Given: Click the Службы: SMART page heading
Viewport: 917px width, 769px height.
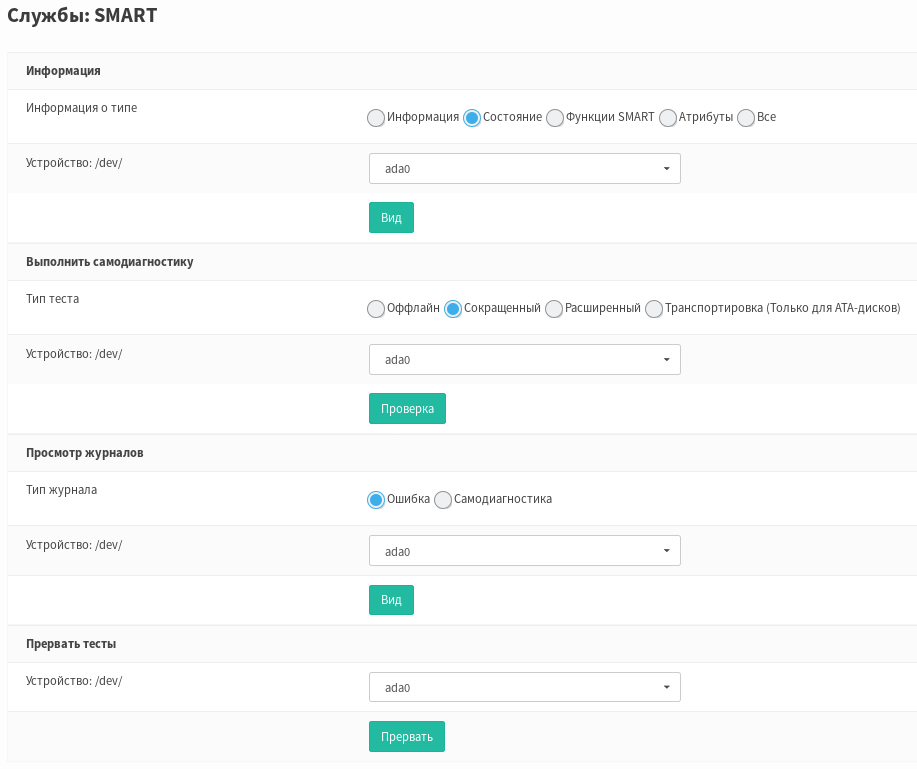Looking at the screenshot, I should click(82, 17).
